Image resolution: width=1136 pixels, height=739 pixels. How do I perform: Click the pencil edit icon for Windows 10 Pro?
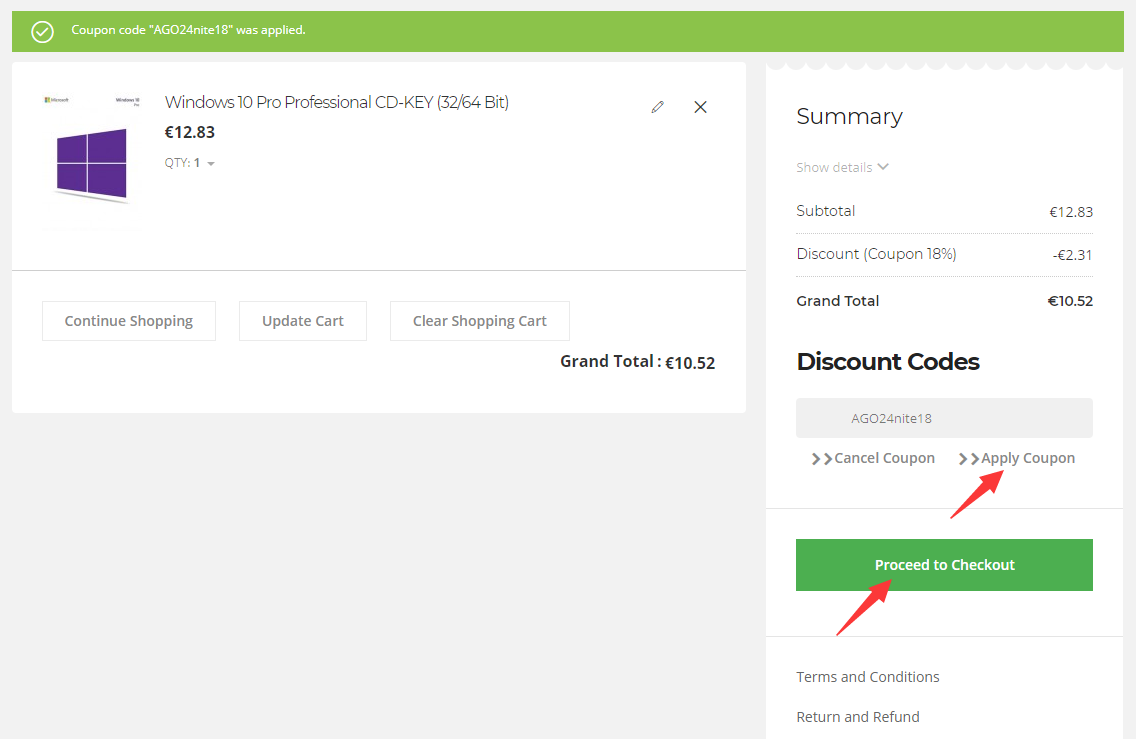[x=657, y=107]
